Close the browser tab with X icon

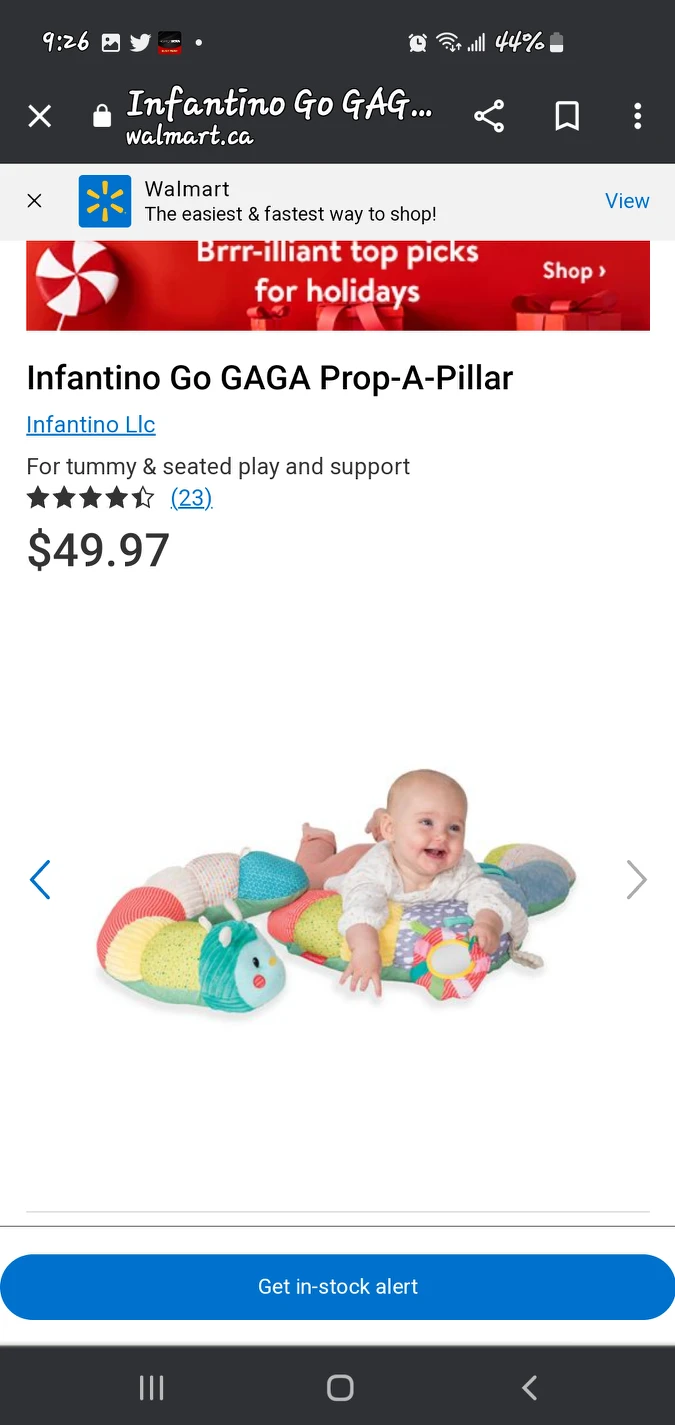(39, 117)
